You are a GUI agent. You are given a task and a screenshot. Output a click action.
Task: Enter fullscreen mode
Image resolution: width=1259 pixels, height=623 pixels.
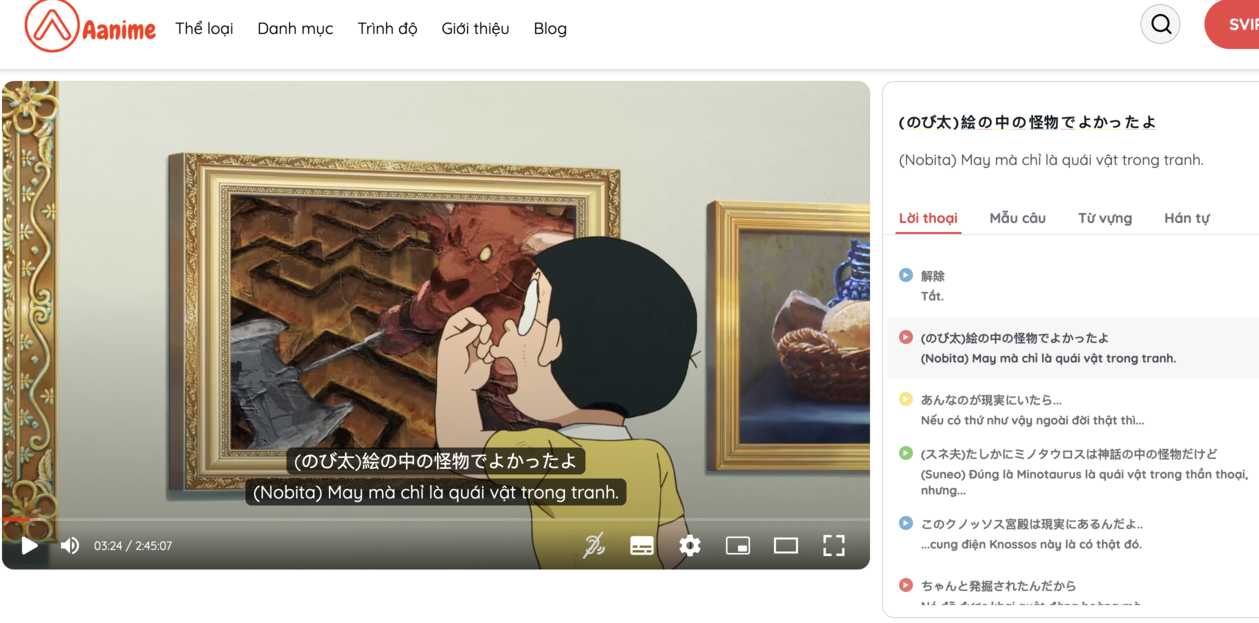pos(835,545)
